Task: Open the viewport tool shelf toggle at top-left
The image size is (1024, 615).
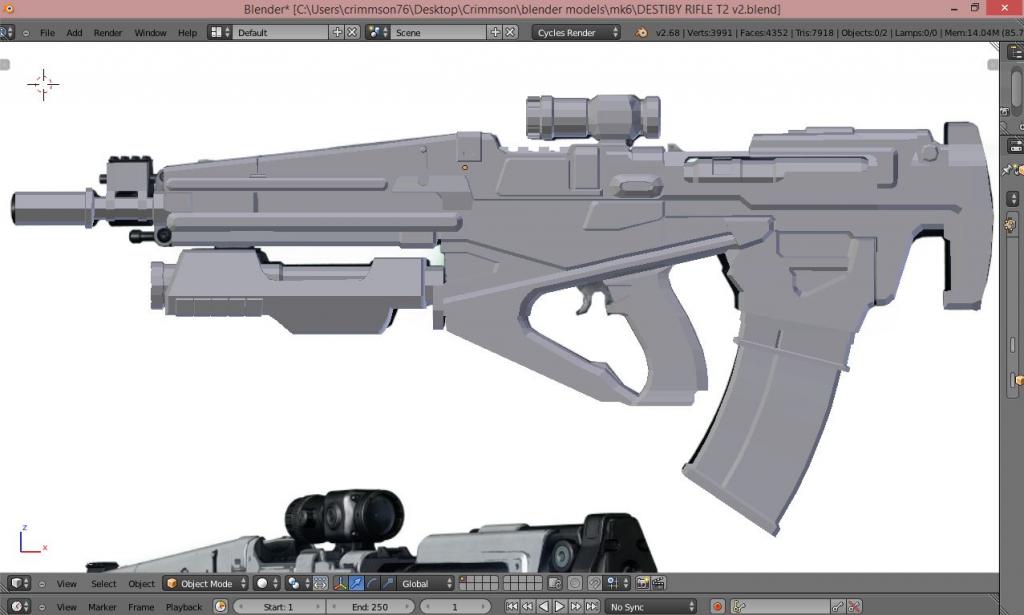Action: coord(5,65)
